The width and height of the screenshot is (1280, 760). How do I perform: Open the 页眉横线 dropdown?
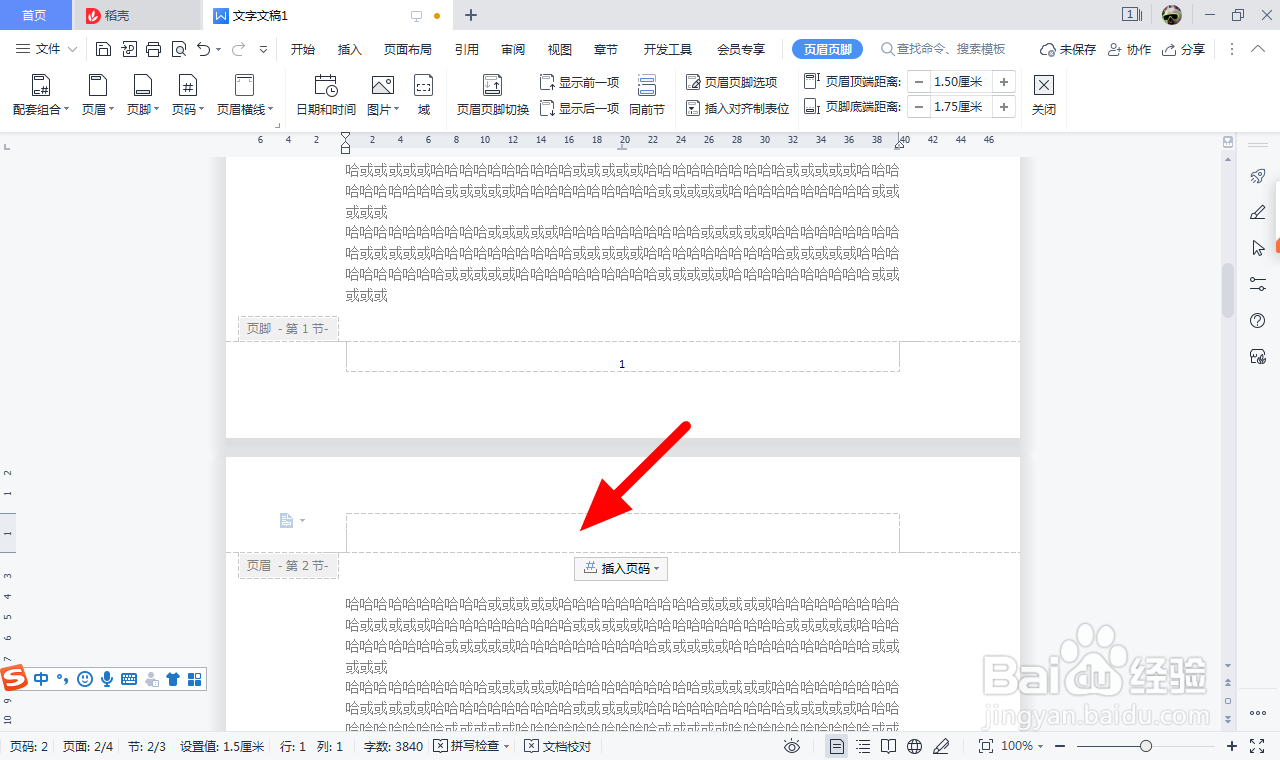(245, 96)
